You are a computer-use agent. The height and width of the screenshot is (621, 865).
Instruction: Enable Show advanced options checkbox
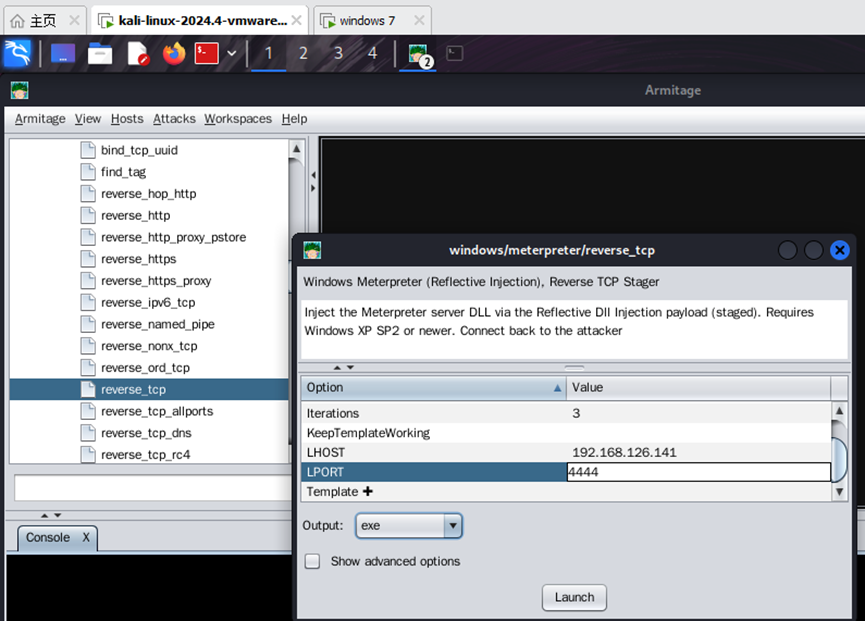click(312, 561)
